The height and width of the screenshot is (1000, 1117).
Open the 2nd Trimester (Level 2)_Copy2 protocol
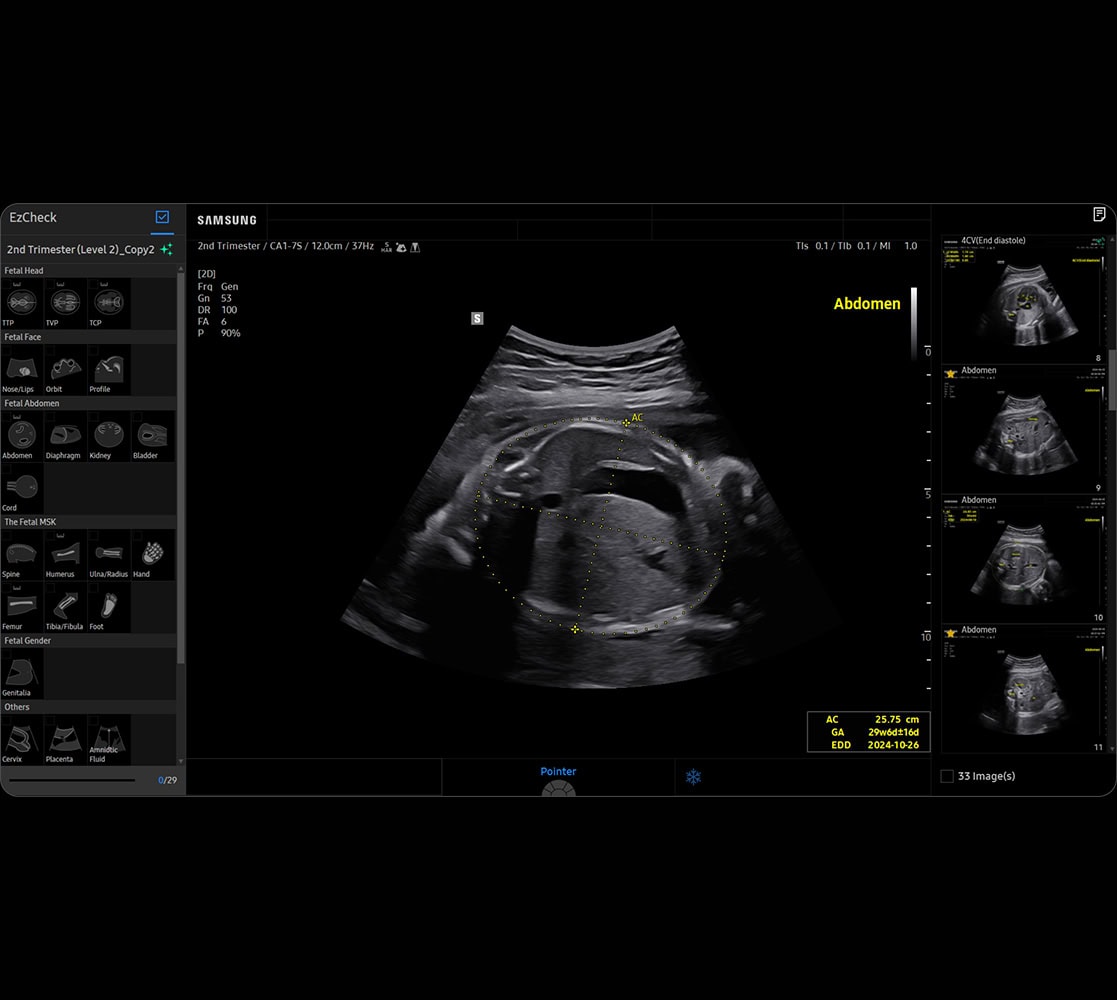tap(80, 249)
